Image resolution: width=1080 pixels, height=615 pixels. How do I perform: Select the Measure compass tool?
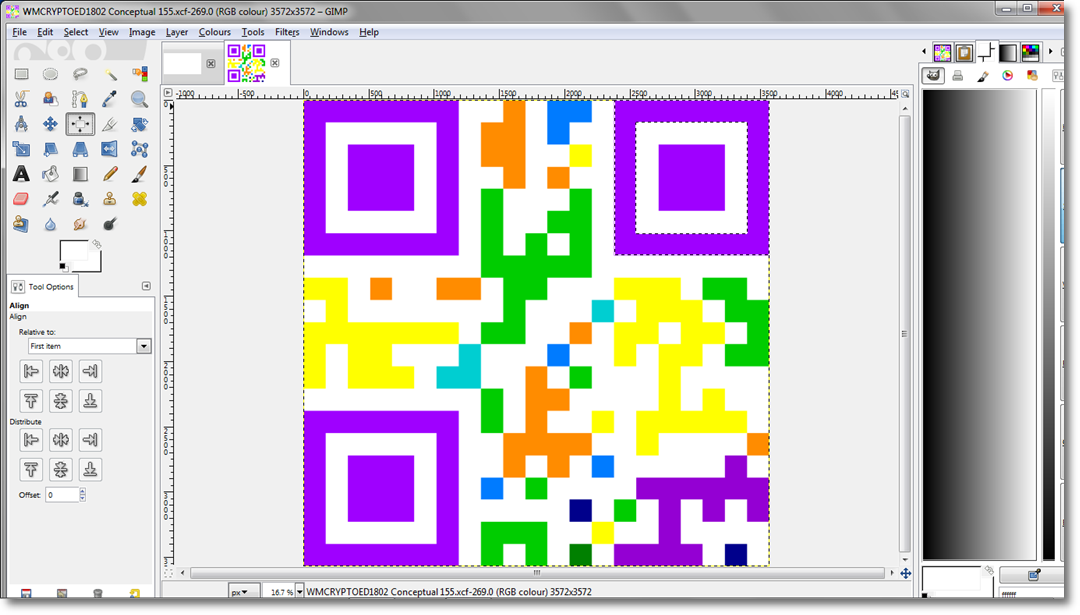[x=21, y=124]
